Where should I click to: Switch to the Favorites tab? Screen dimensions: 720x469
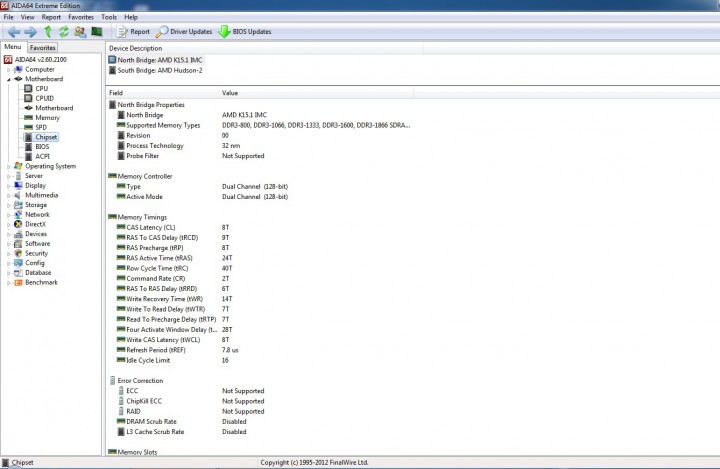[43, 47]
